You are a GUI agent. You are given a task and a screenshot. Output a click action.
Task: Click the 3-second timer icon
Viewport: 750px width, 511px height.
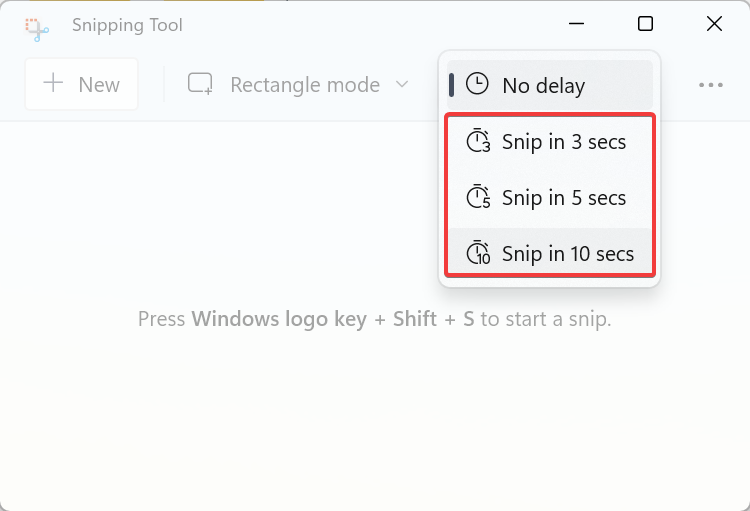coord(478,140)
